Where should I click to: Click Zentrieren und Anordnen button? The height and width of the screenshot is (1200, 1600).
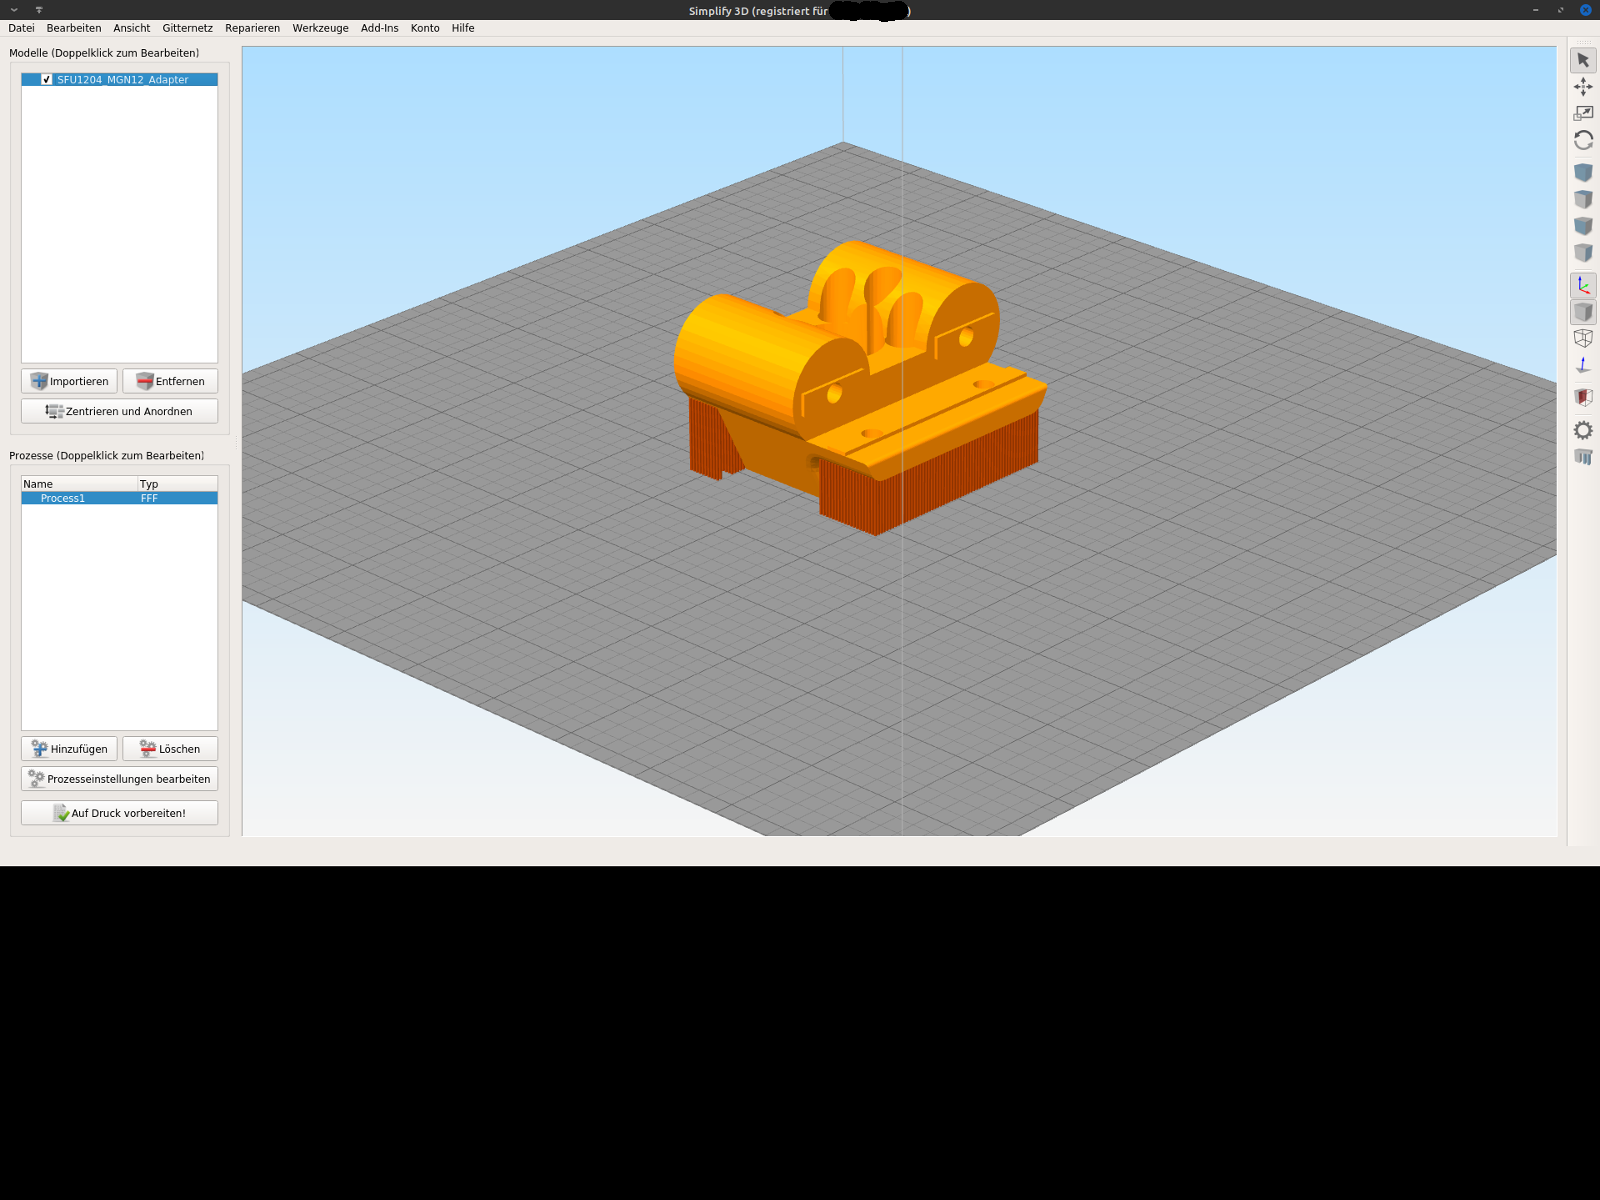pyautogui.click(x=119, y=411)
